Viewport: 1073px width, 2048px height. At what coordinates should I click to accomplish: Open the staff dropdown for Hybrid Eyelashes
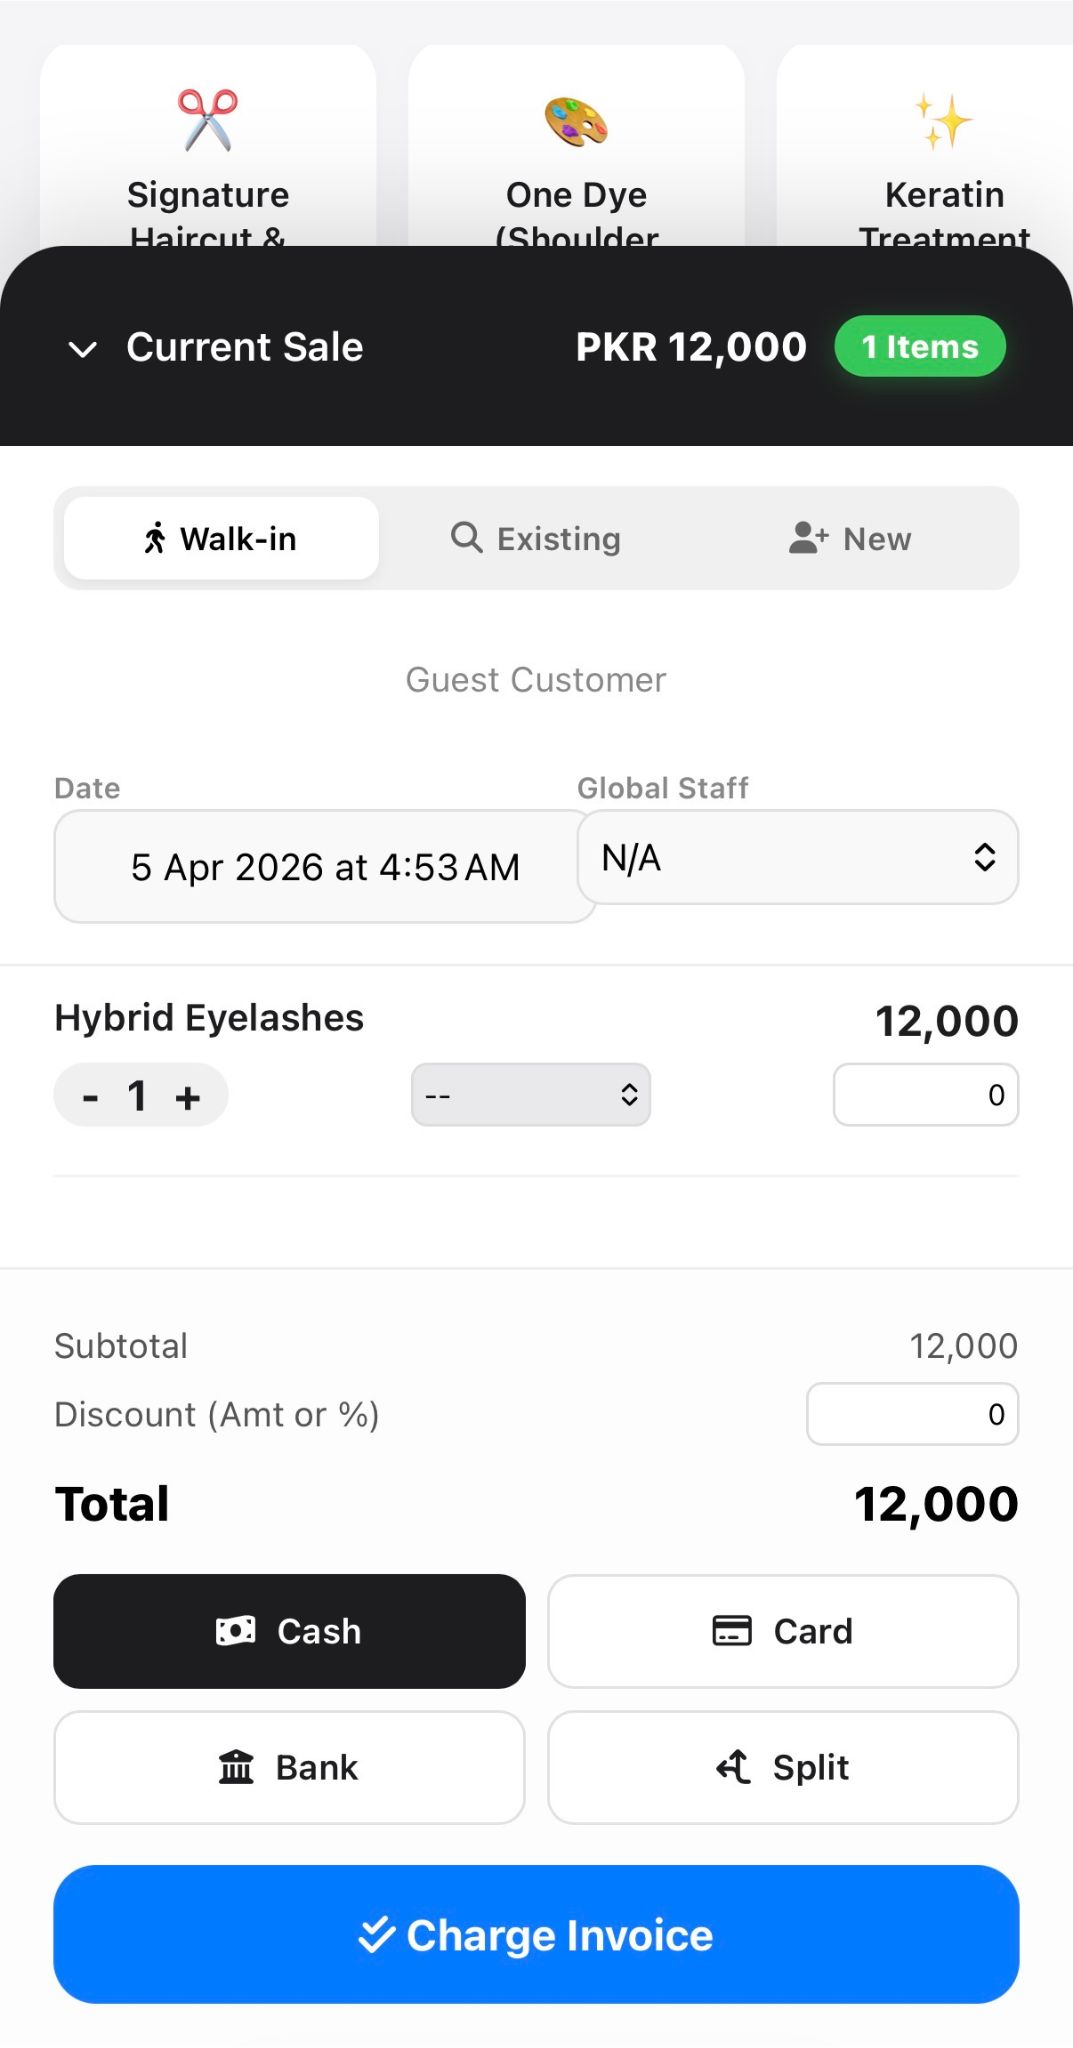(x=531, y=1095)
